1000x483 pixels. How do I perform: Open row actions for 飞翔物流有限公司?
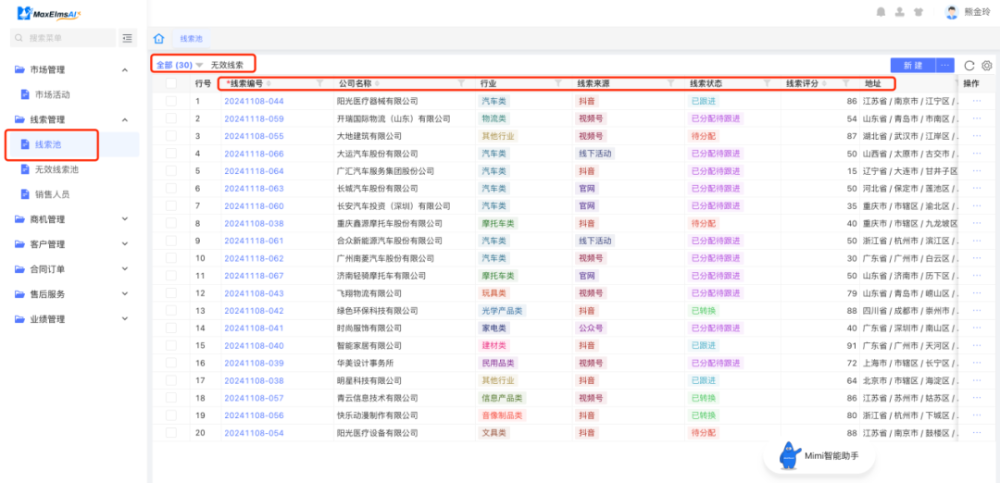point(976,293)
